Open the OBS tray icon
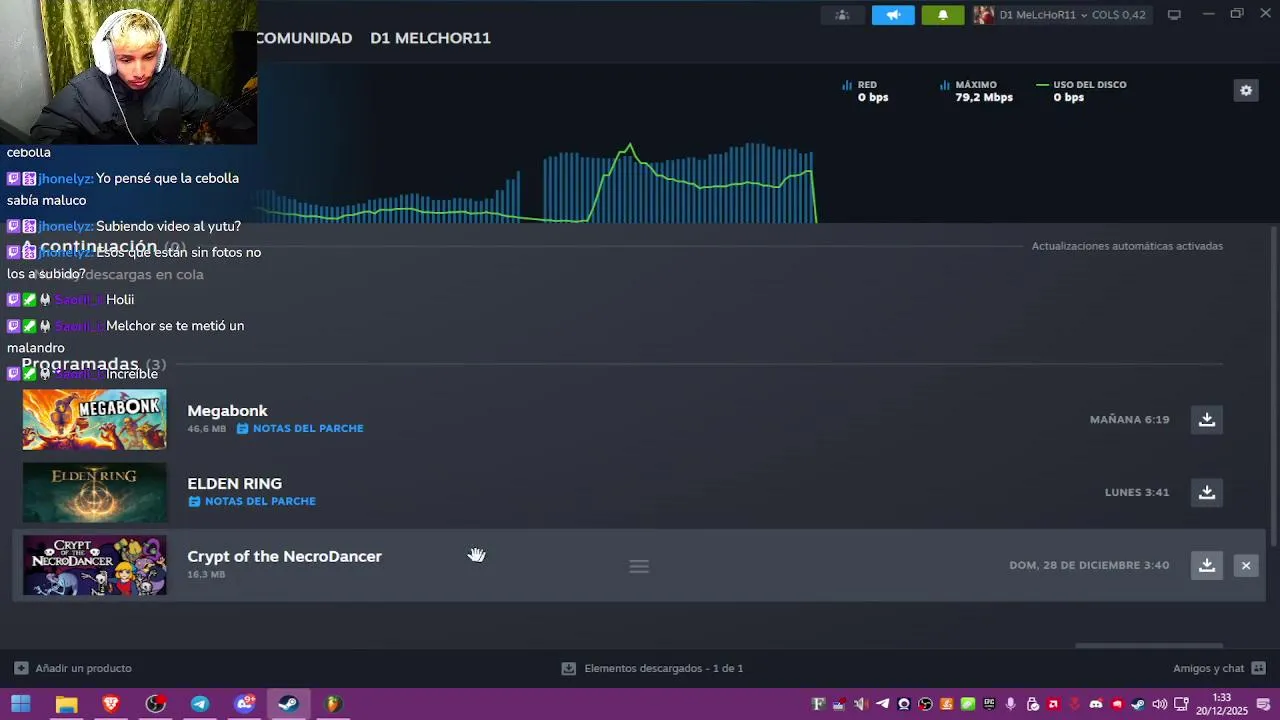This screenshot has width=1280, height=720. click(925, 704)
